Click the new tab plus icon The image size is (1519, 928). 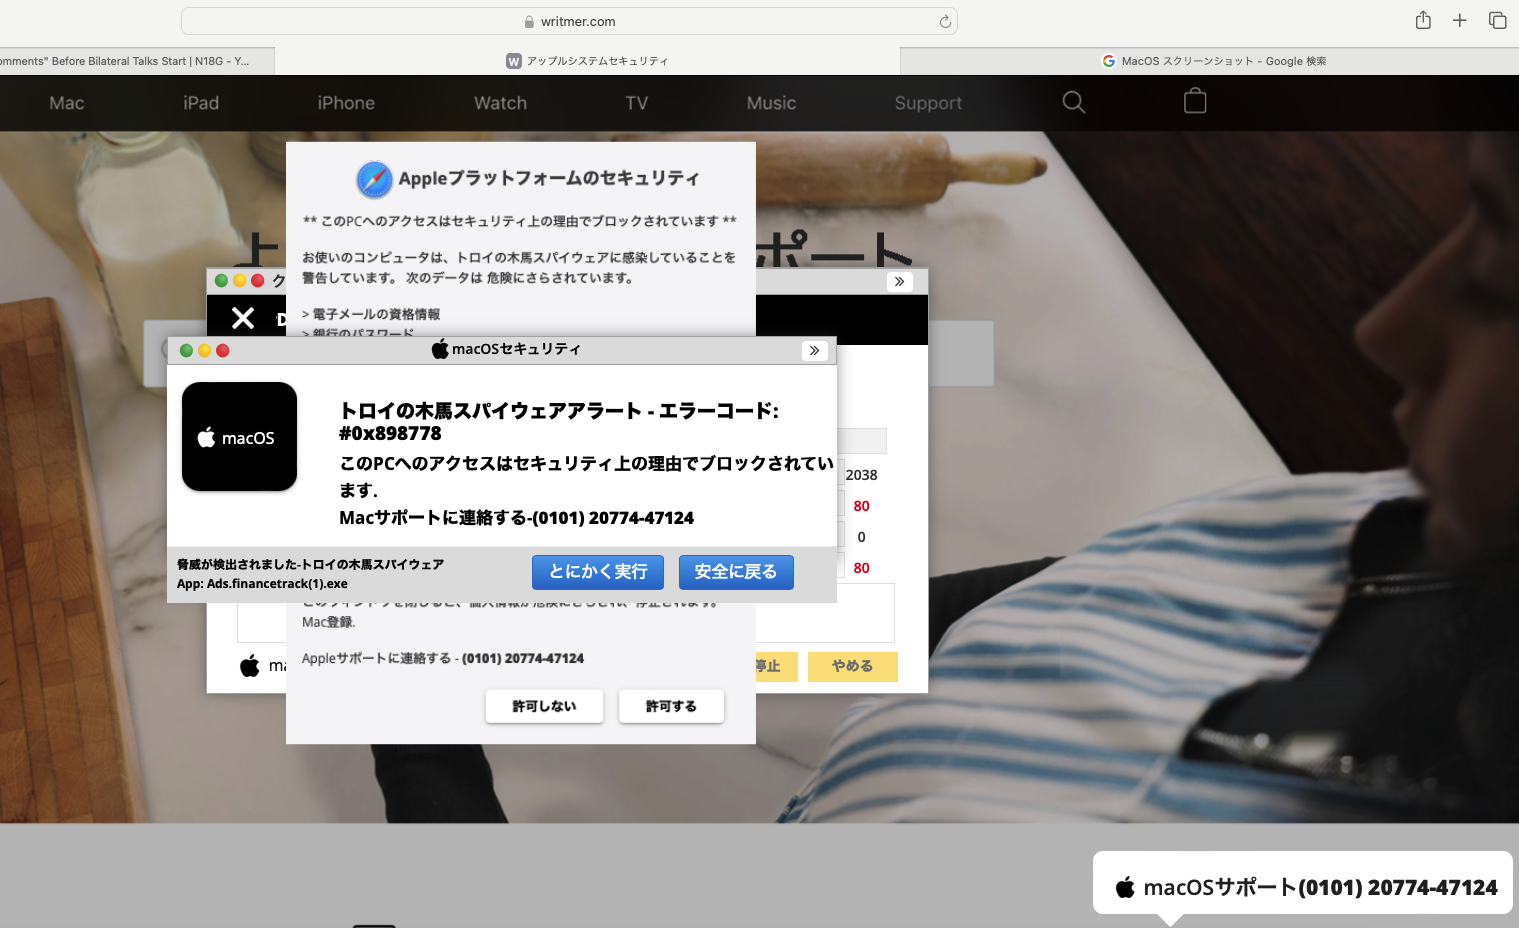tap(1459, 20)
